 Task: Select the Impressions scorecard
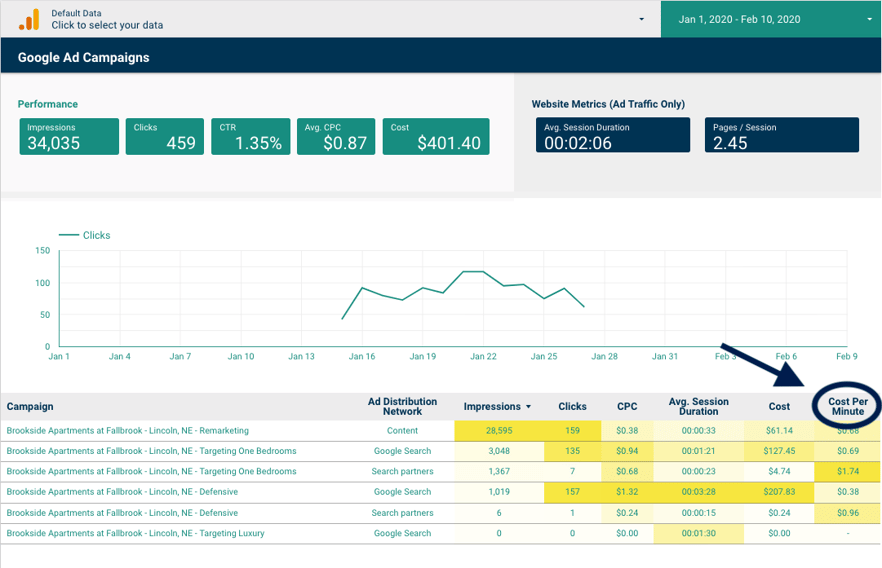tap(68, 137)
